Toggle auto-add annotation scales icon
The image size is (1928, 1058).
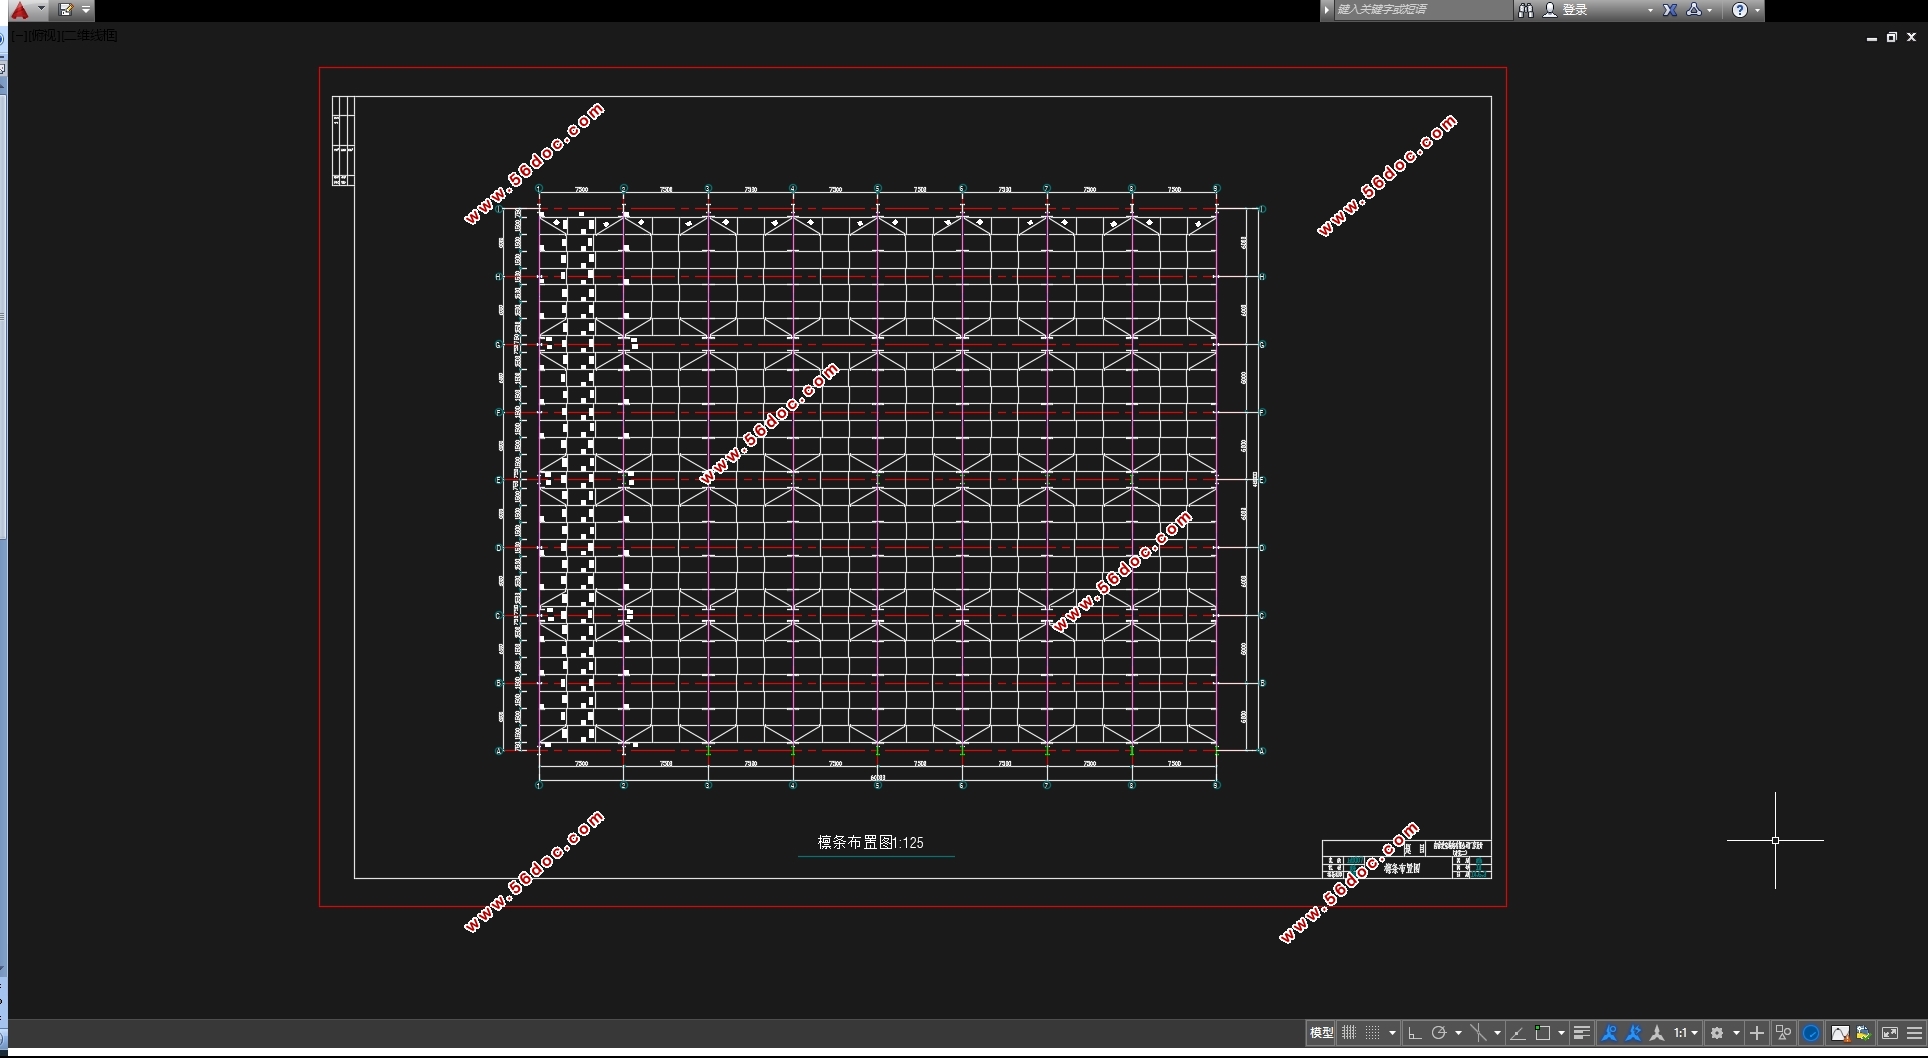[x=1633, y=1033]
